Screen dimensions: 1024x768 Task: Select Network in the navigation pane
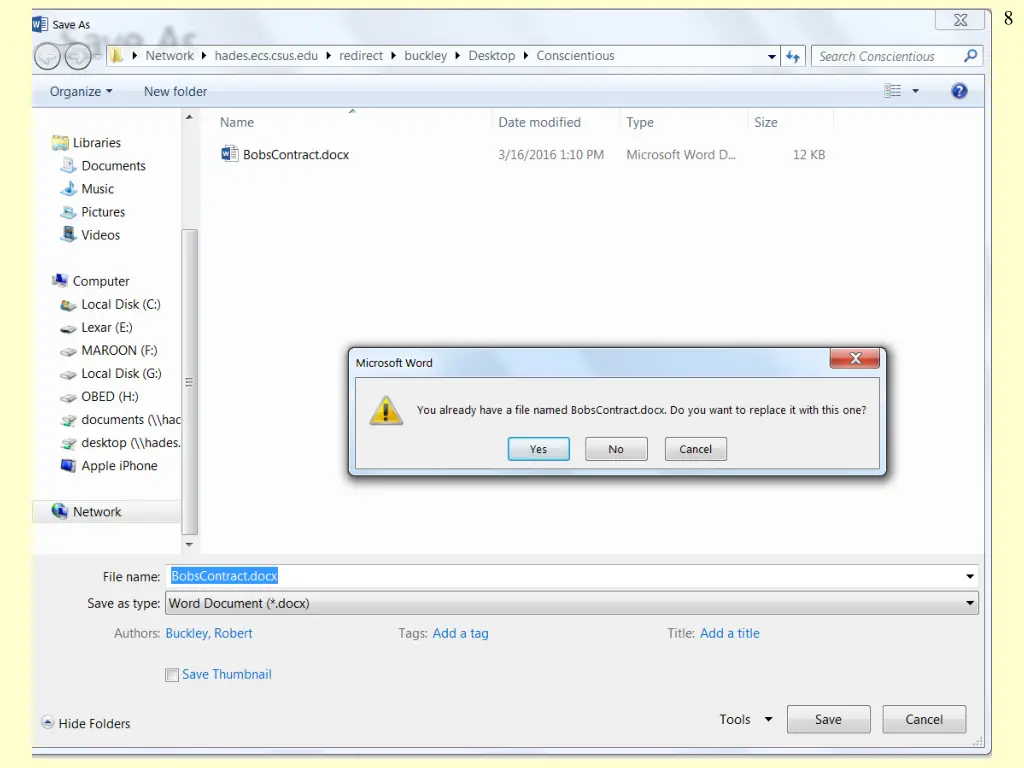[x=97, y=512]
